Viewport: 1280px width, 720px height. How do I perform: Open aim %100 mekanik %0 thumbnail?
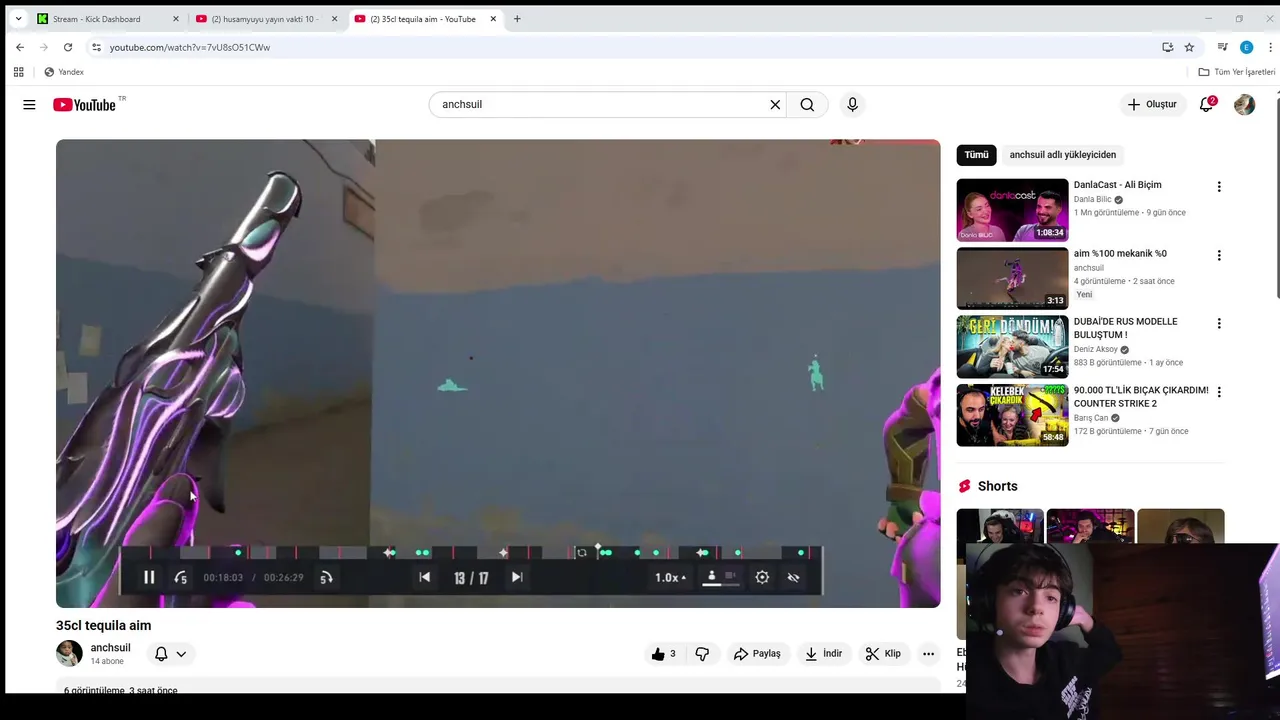[x=1012, y=278]
